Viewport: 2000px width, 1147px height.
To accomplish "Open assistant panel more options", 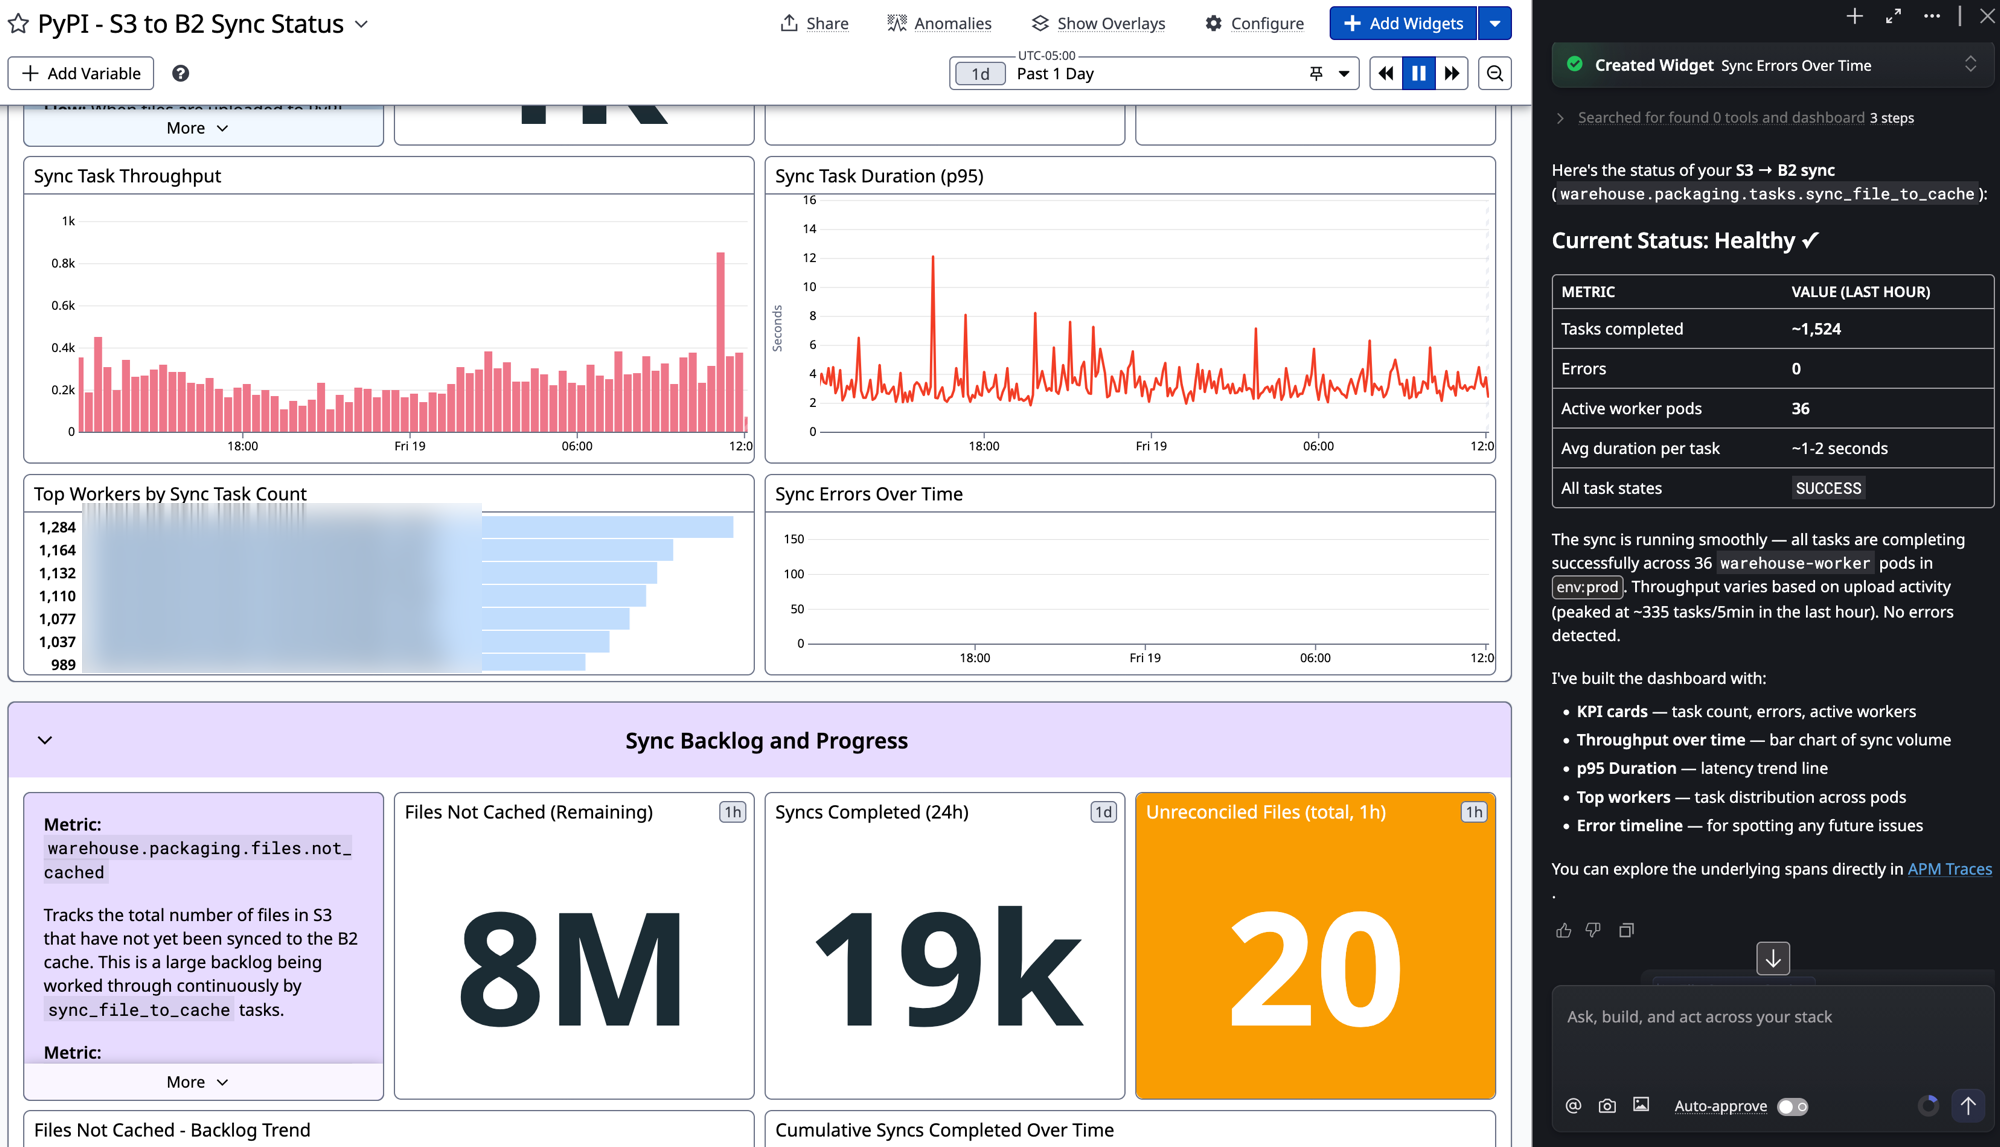I will (1931, 16).
